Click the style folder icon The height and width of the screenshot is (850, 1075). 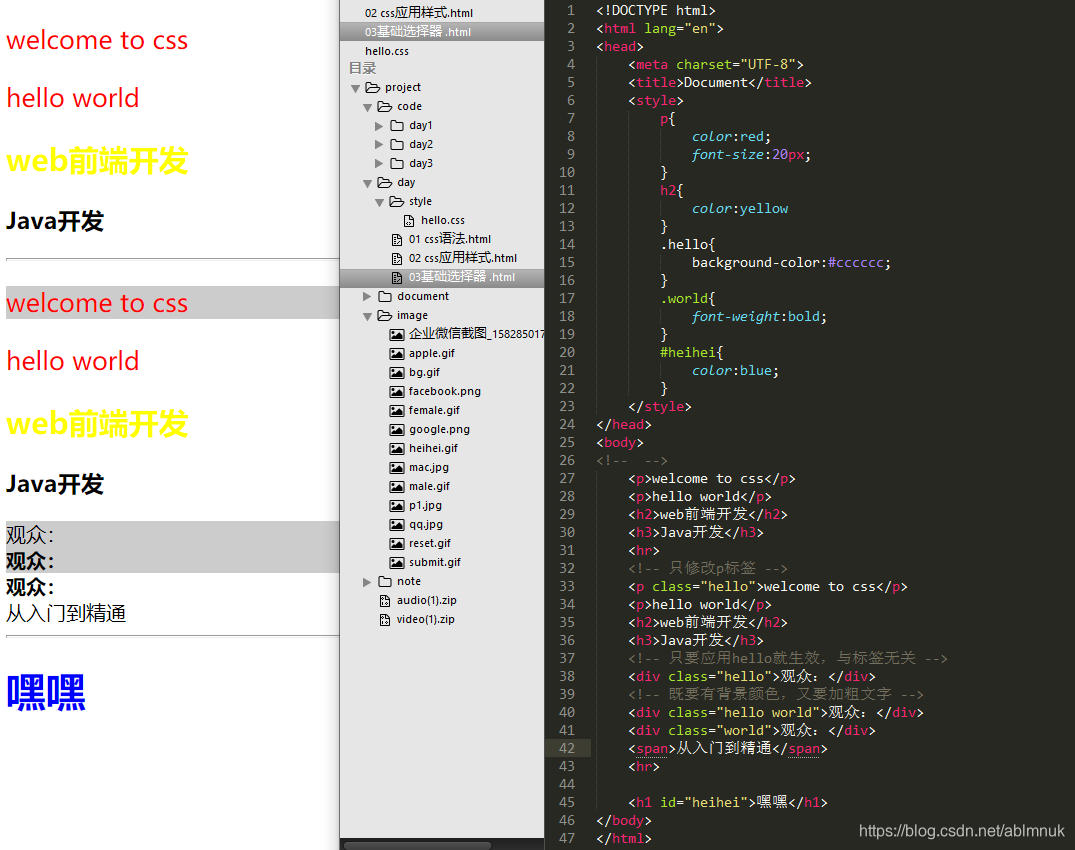[x=397, y=202]
